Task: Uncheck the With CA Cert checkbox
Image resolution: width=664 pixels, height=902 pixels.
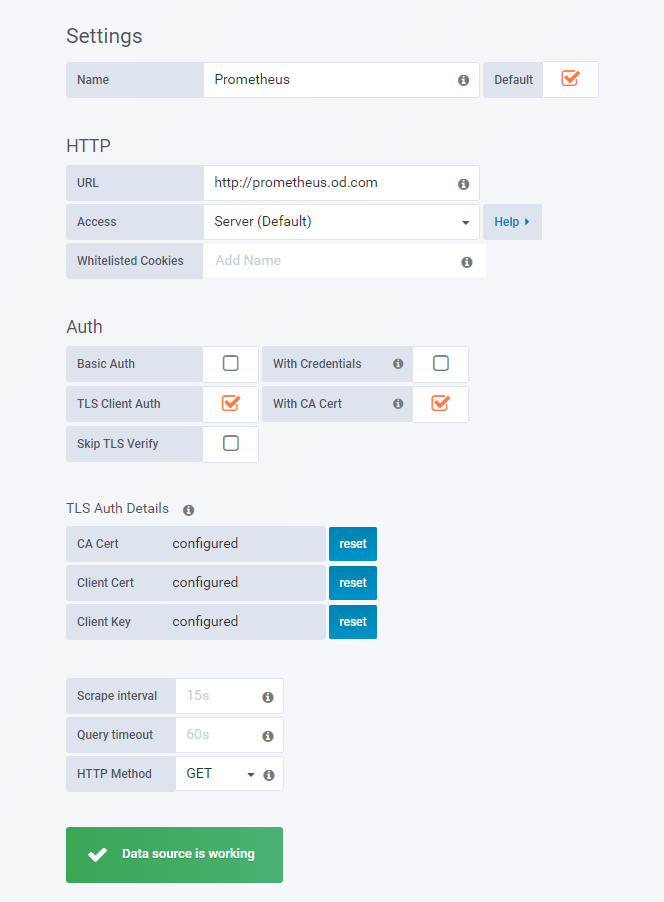Action: pyautogui.click(x=441, y=403)
